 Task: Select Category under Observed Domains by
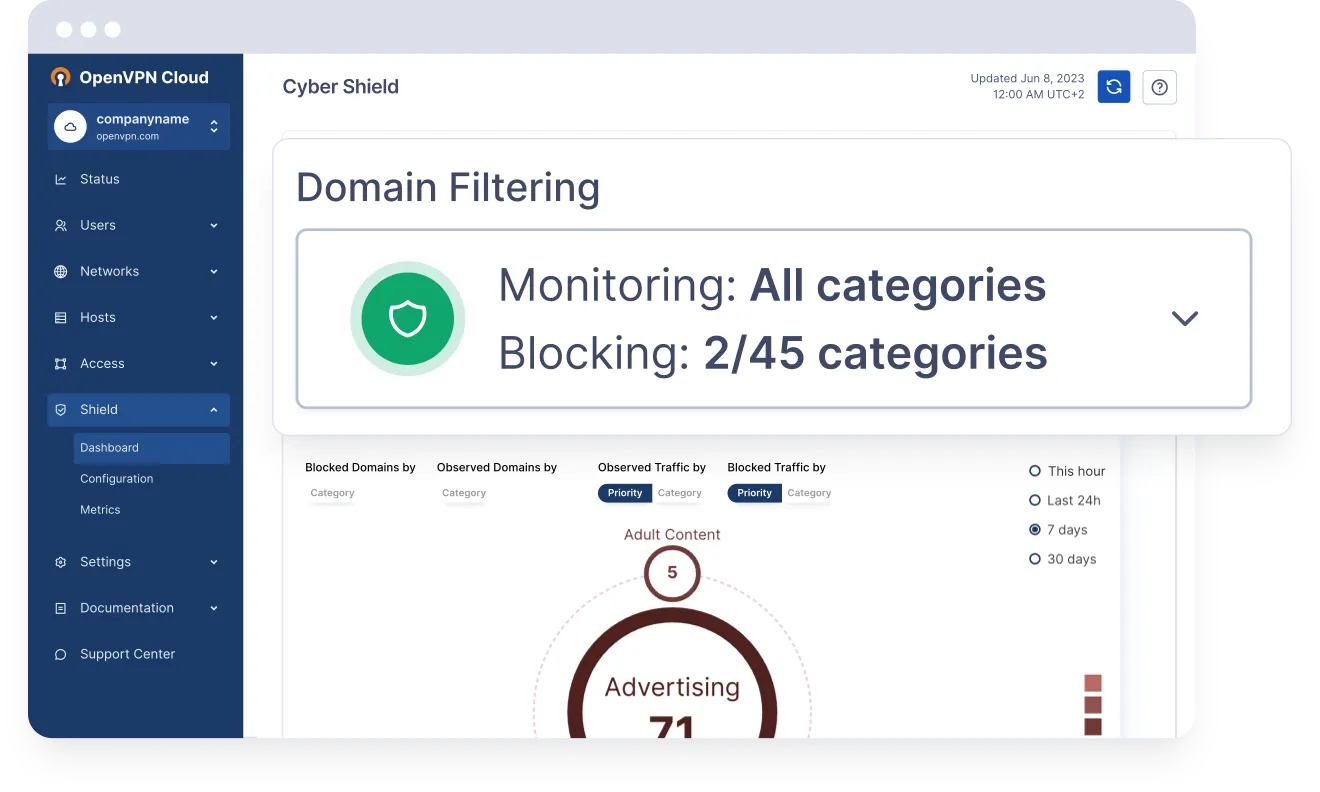tap(464, 493)
